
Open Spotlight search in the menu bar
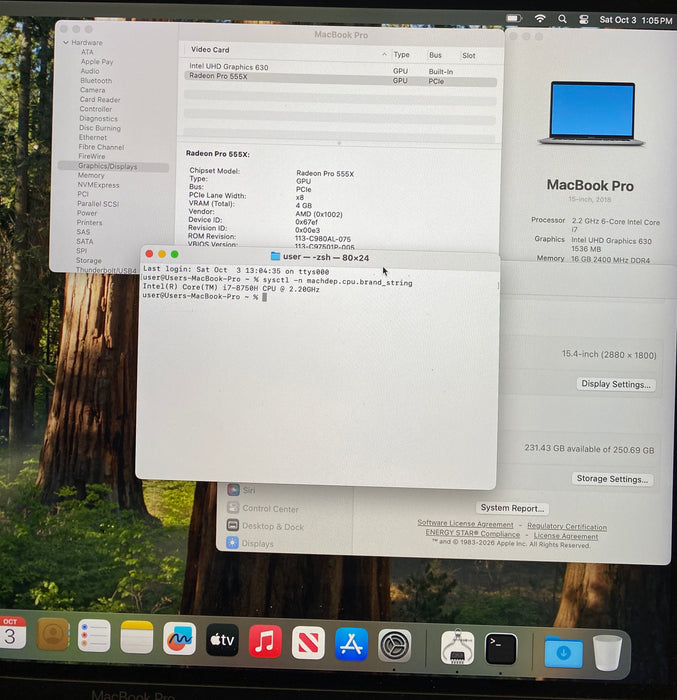tap(562, 19)
